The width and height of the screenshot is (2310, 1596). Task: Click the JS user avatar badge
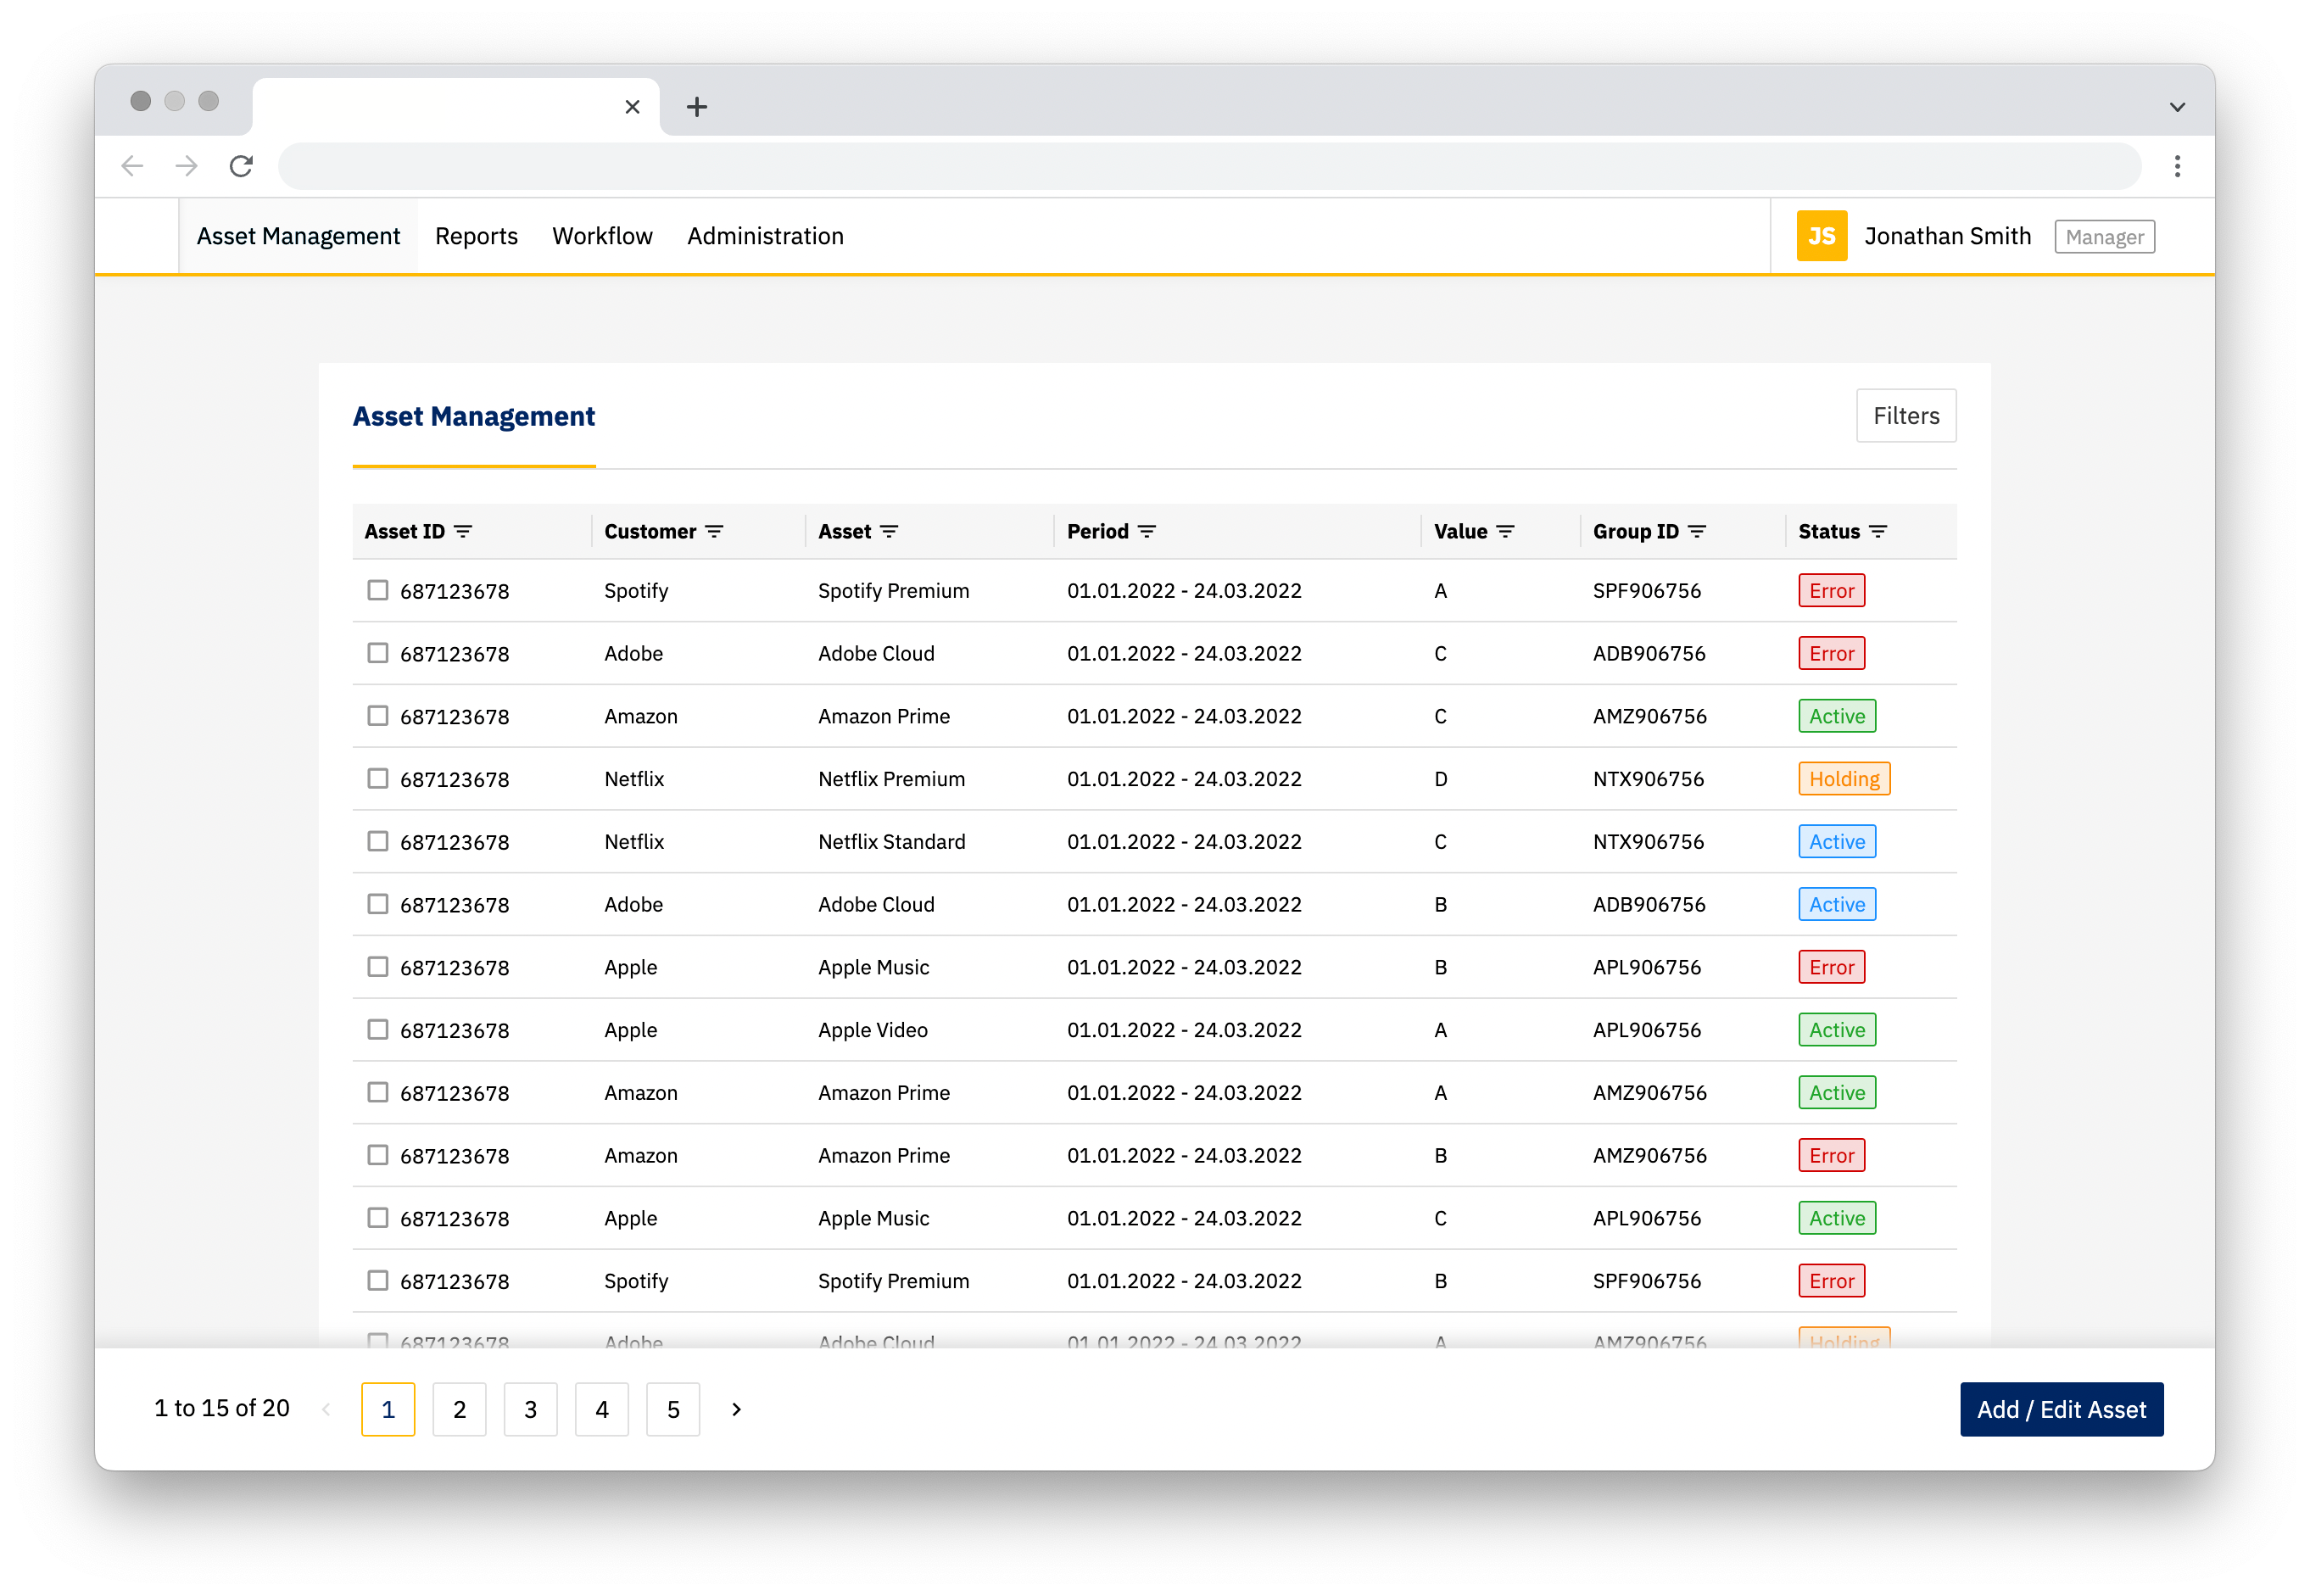1821,236
